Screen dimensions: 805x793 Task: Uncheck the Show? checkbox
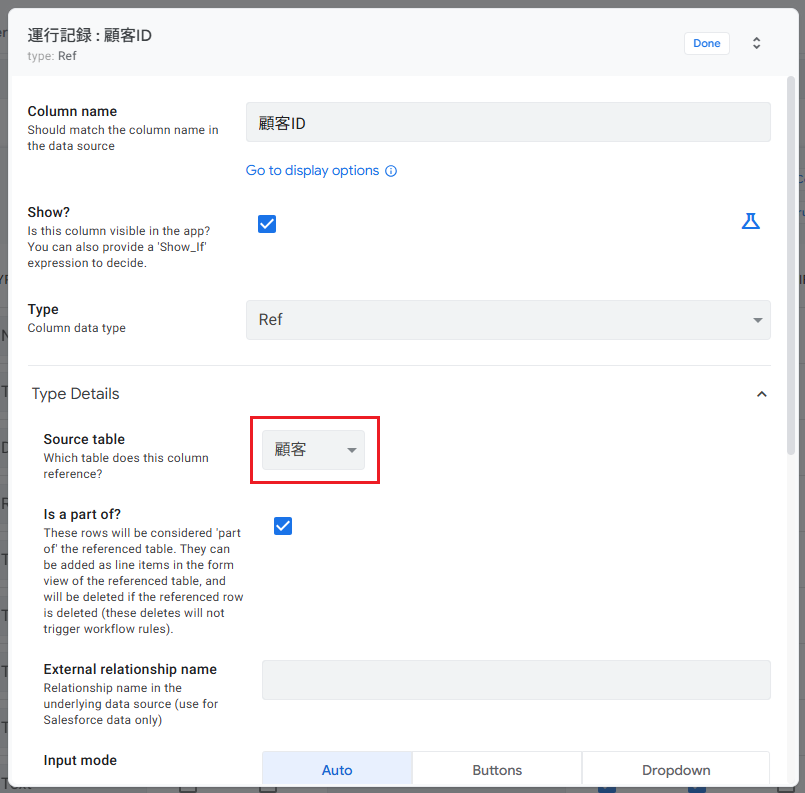pyautogui.click(x=267, y=224)
